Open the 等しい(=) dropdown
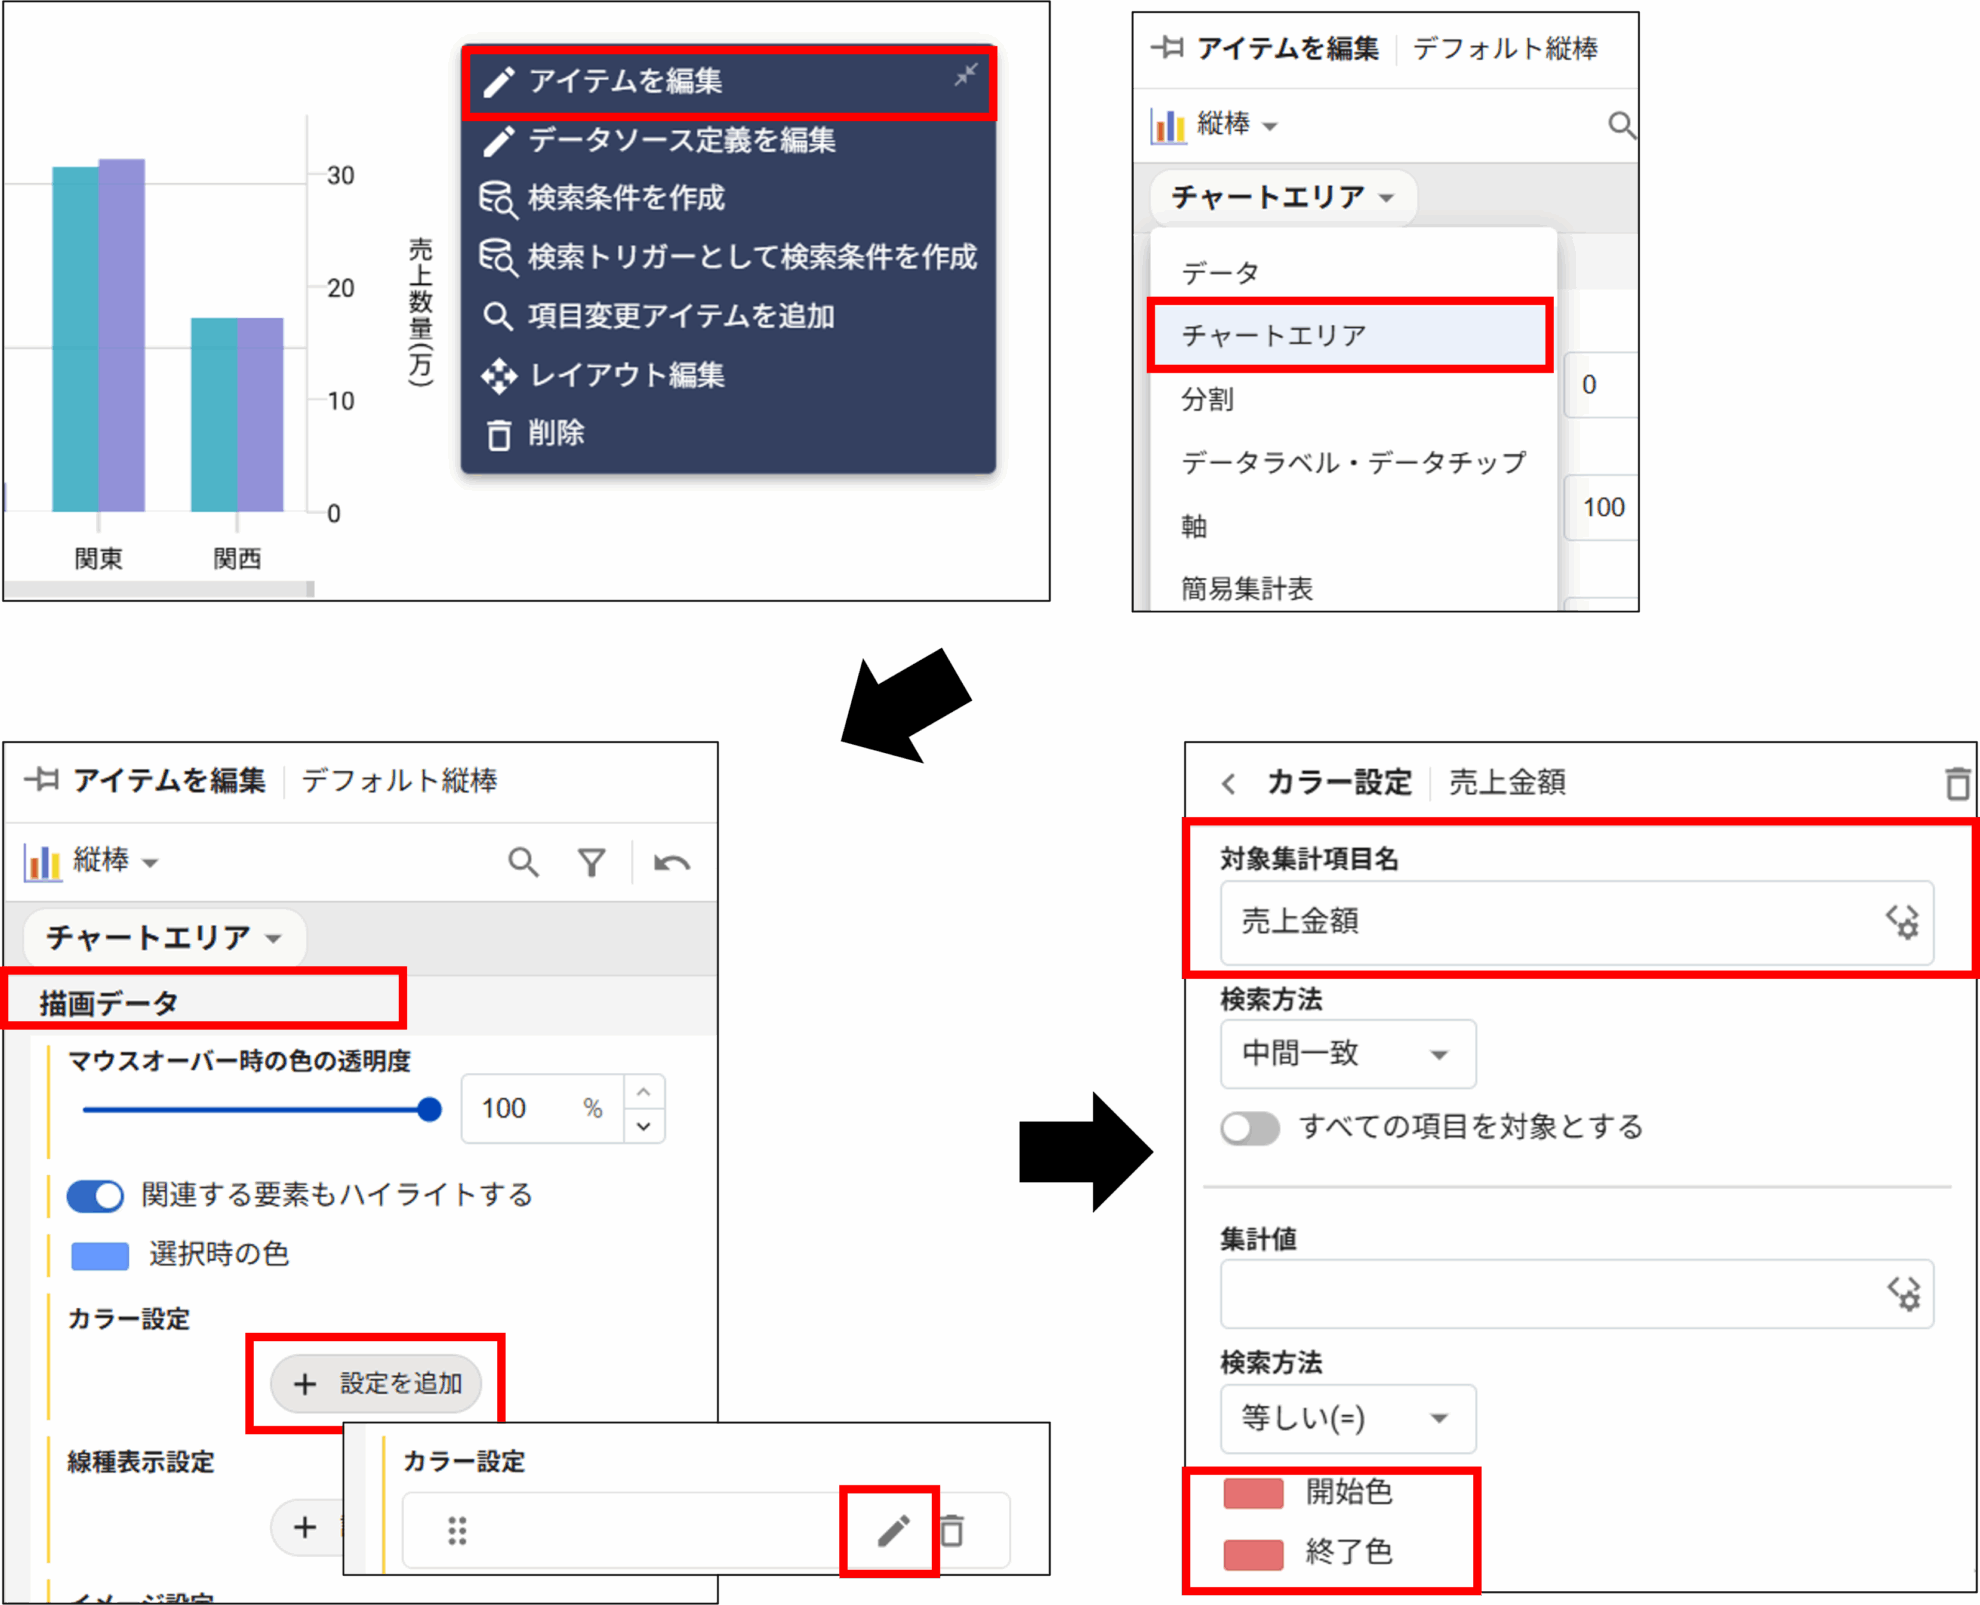 tap(1346, 1418)
